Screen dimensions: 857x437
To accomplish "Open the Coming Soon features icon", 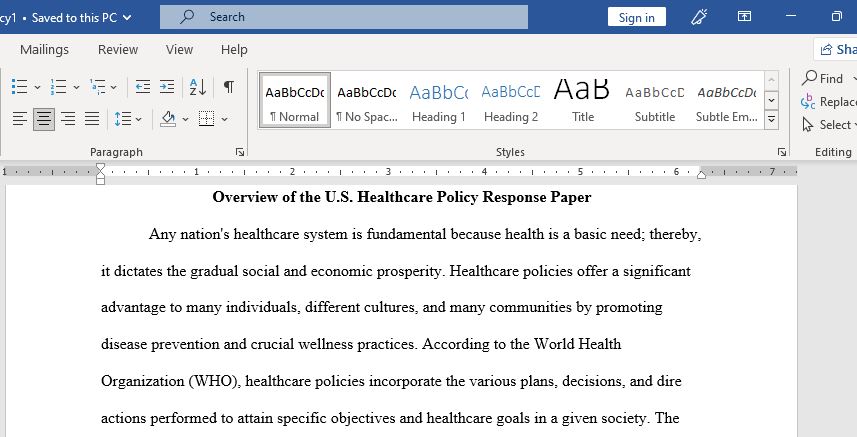I will coord(699,17).
